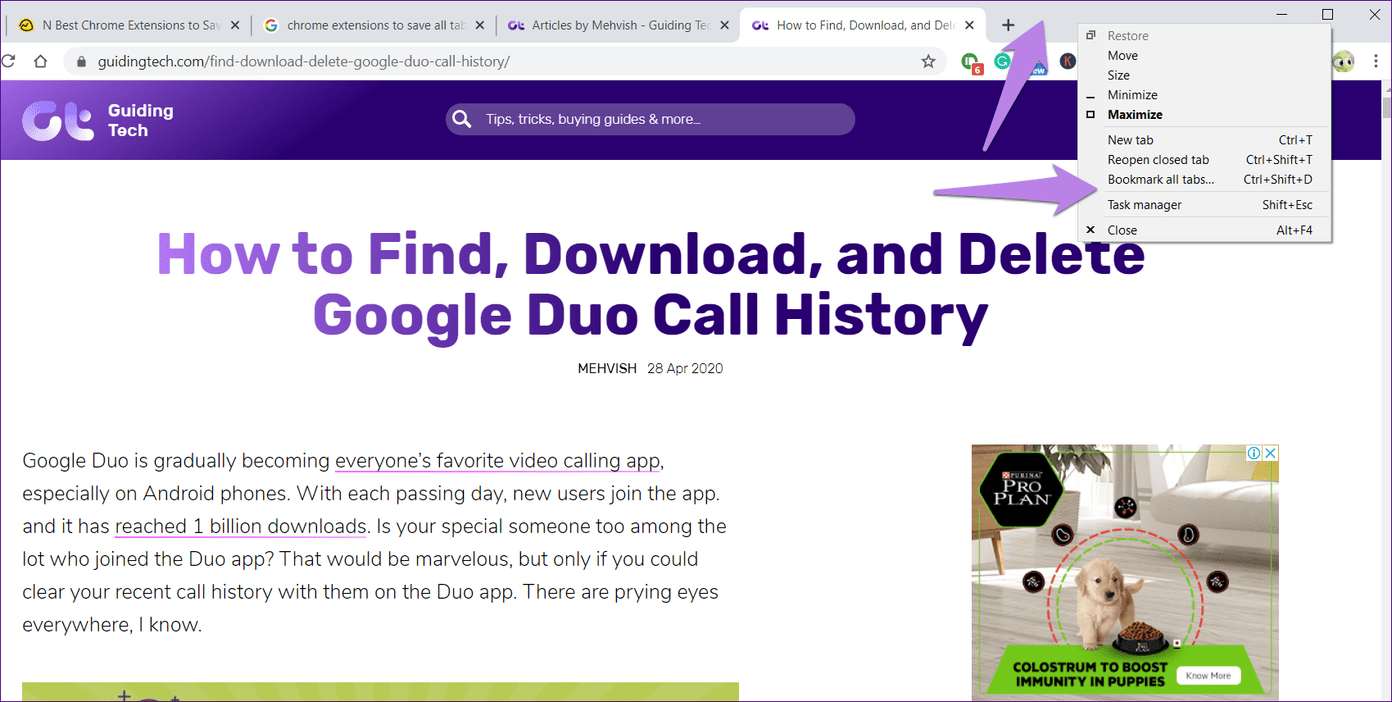The image size is (1392, 702).
Task: Close the Articles by Mehvish tab
Action: click(x=724, y=25)
